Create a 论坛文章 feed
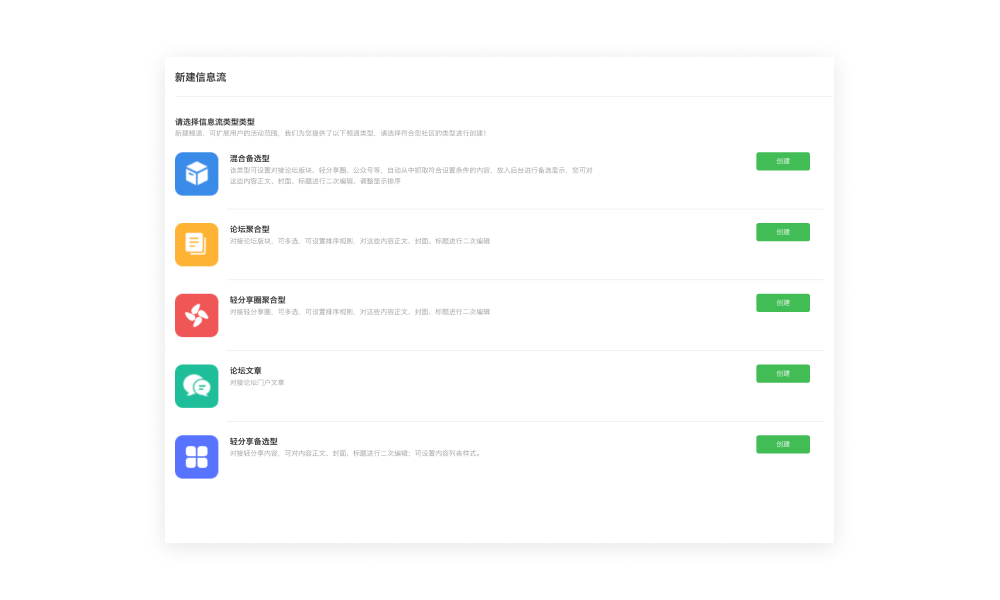Image resolution: width=1000 pixels, height=600 pixels. [x=783, y=374]
